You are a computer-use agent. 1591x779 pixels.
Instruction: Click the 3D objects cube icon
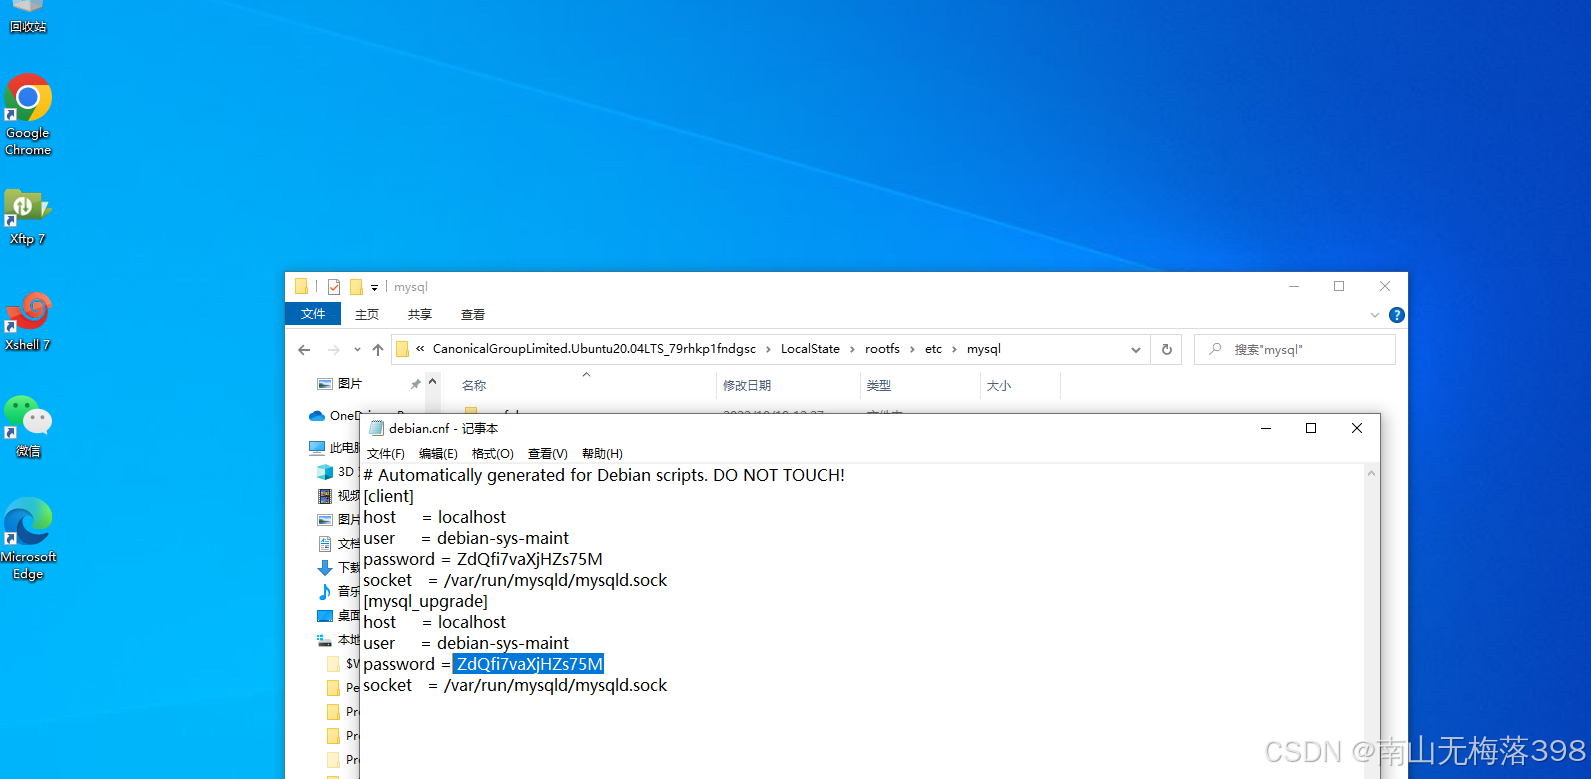(x=325, y=472)
